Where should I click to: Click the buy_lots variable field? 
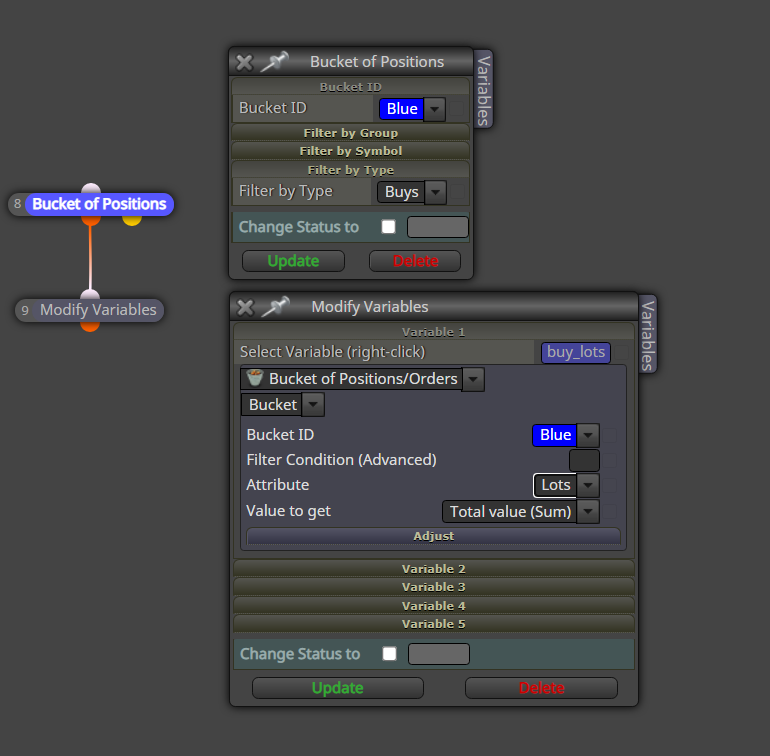coord(576,352)
